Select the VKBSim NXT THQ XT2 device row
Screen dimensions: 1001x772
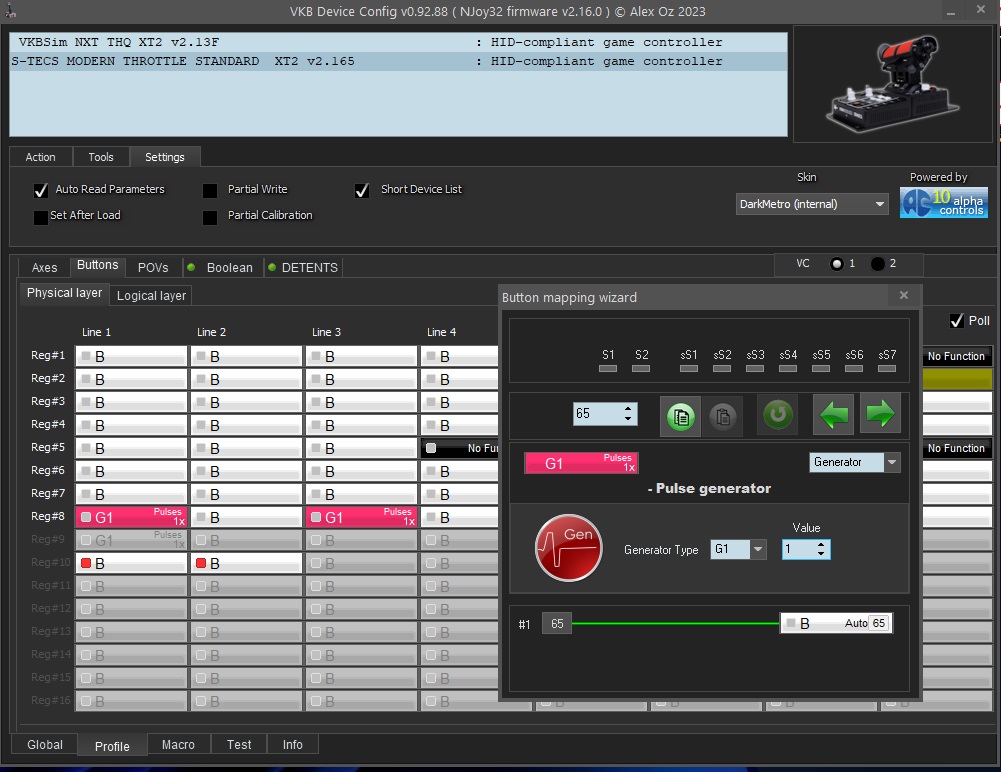(398, 42)
